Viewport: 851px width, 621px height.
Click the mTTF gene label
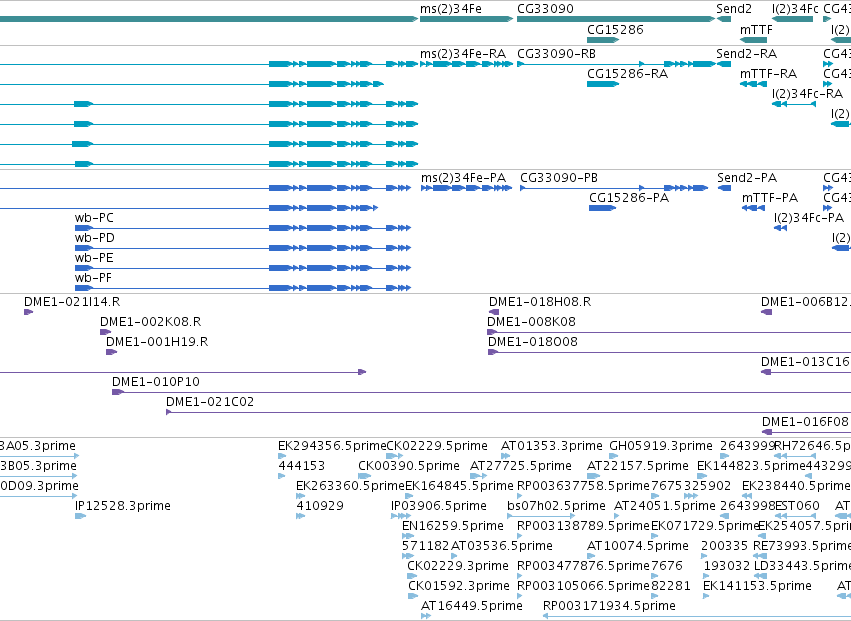pyautogui.click(x=756, y=29)
